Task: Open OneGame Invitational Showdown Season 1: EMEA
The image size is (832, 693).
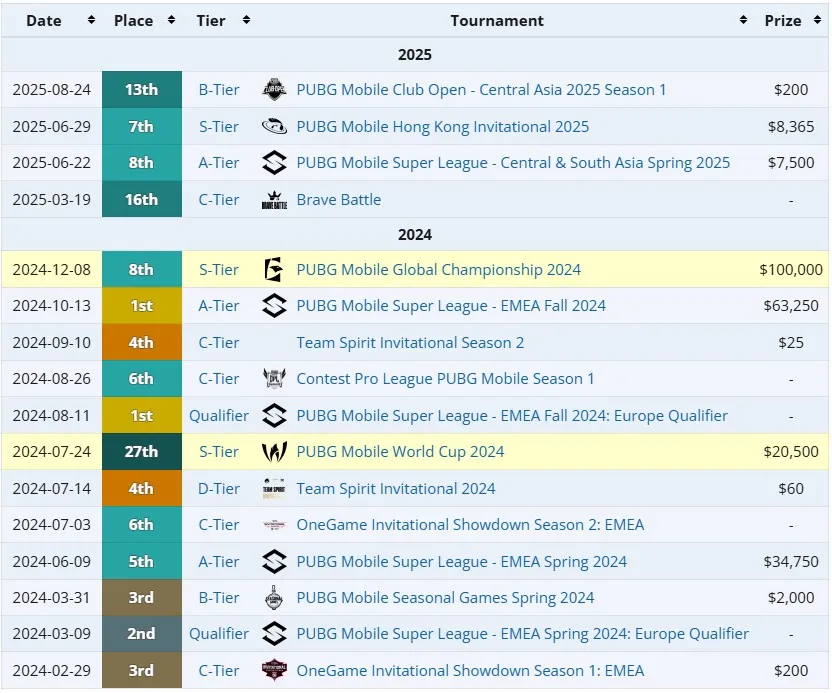Action: coord(470,671)
